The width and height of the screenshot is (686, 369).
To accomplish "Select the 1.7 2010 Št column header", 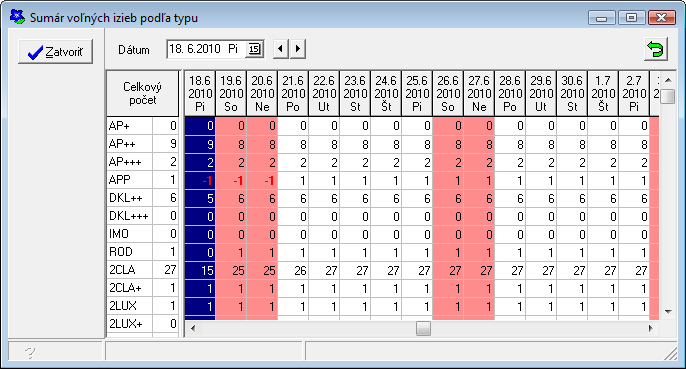I will [603, 94].
